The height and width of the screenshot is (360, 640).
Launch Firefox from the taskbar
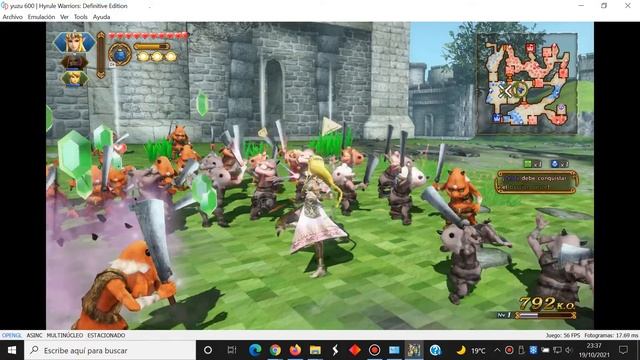click(295, 350)
